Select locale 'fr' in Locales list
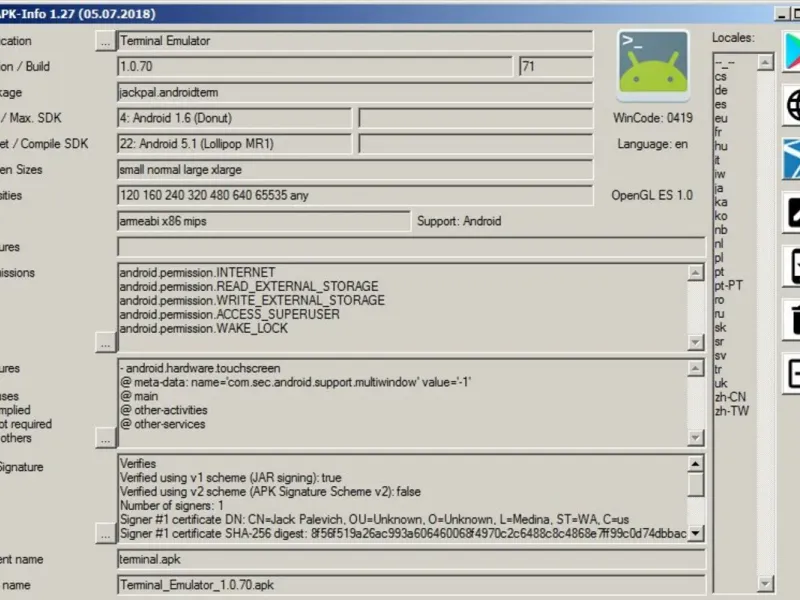Screen dimensions: 800x600 [718, 132]
